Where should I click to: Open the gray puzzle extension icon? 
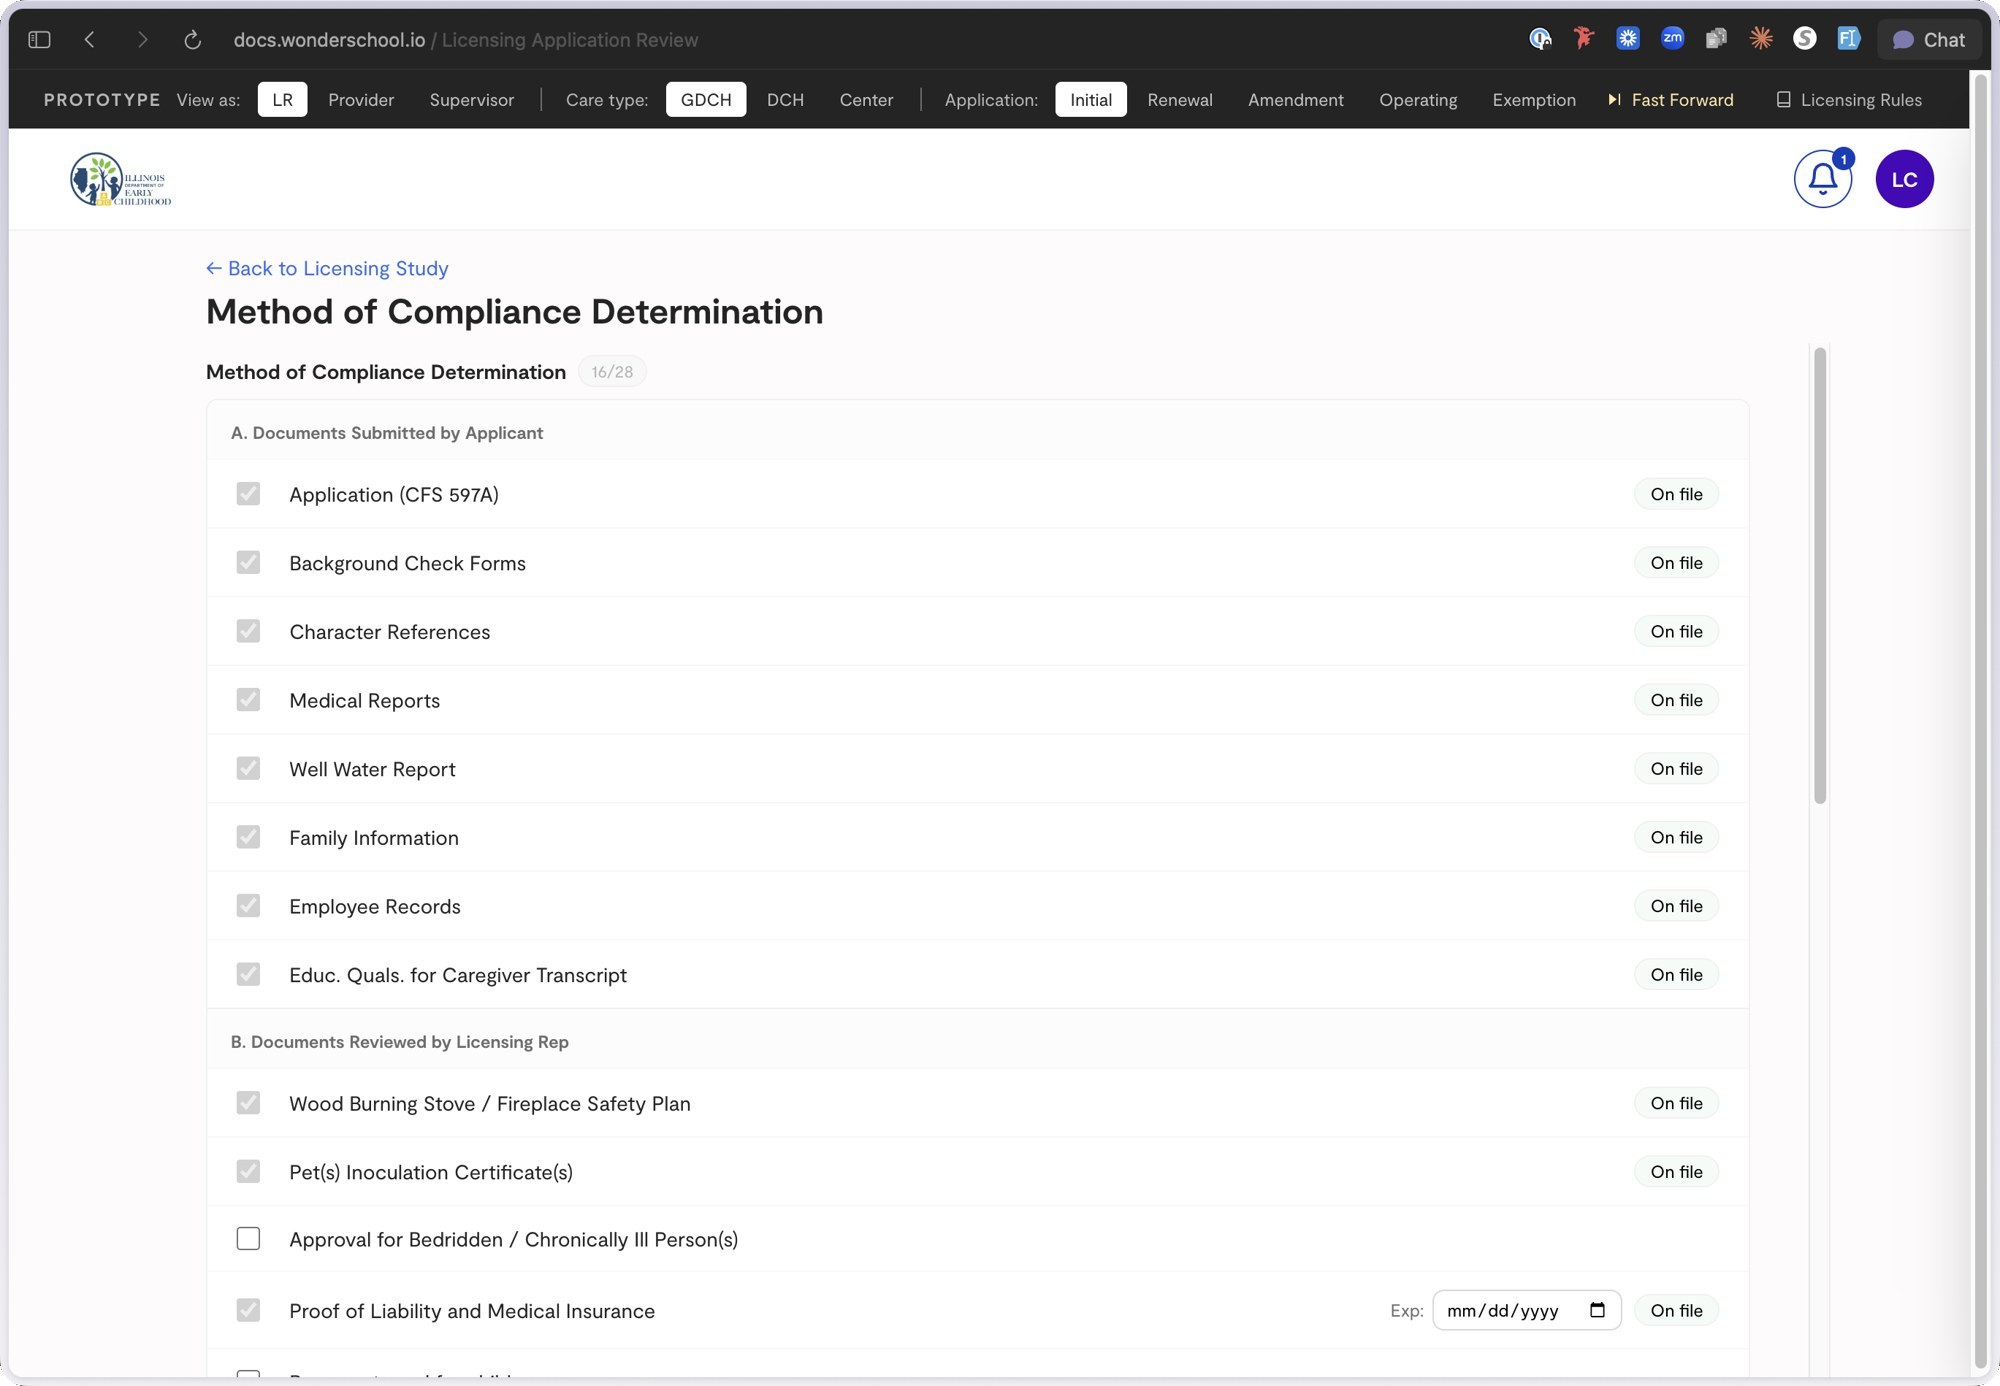coord(1716,39)
